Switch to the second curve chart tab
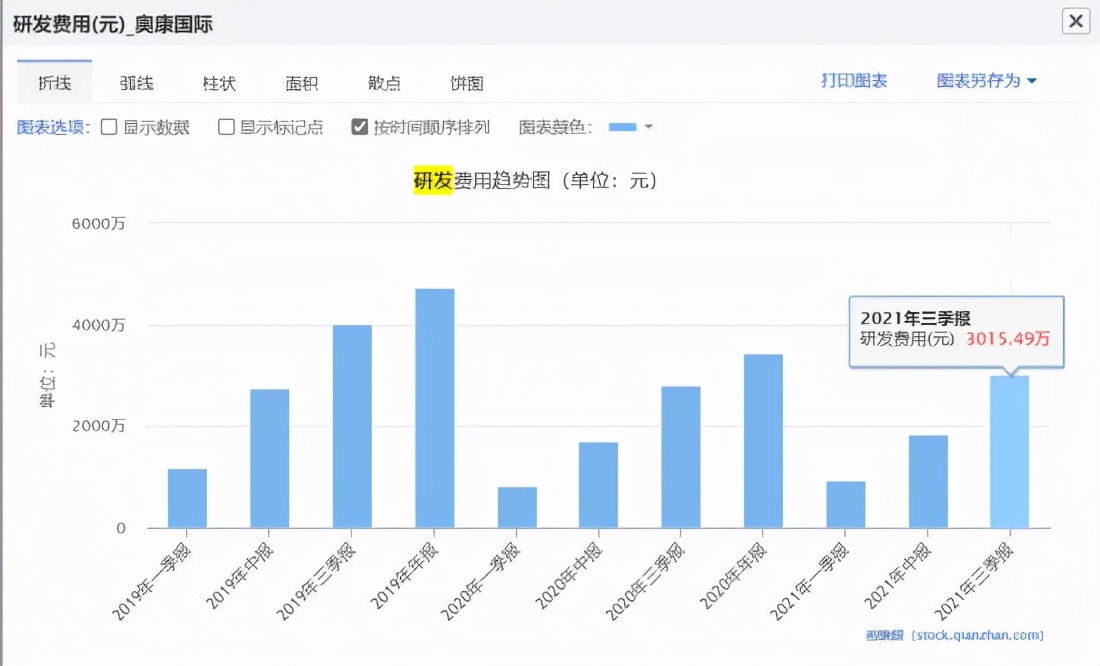This screenshot has width=1100, height=666. [x=136, y=84]
